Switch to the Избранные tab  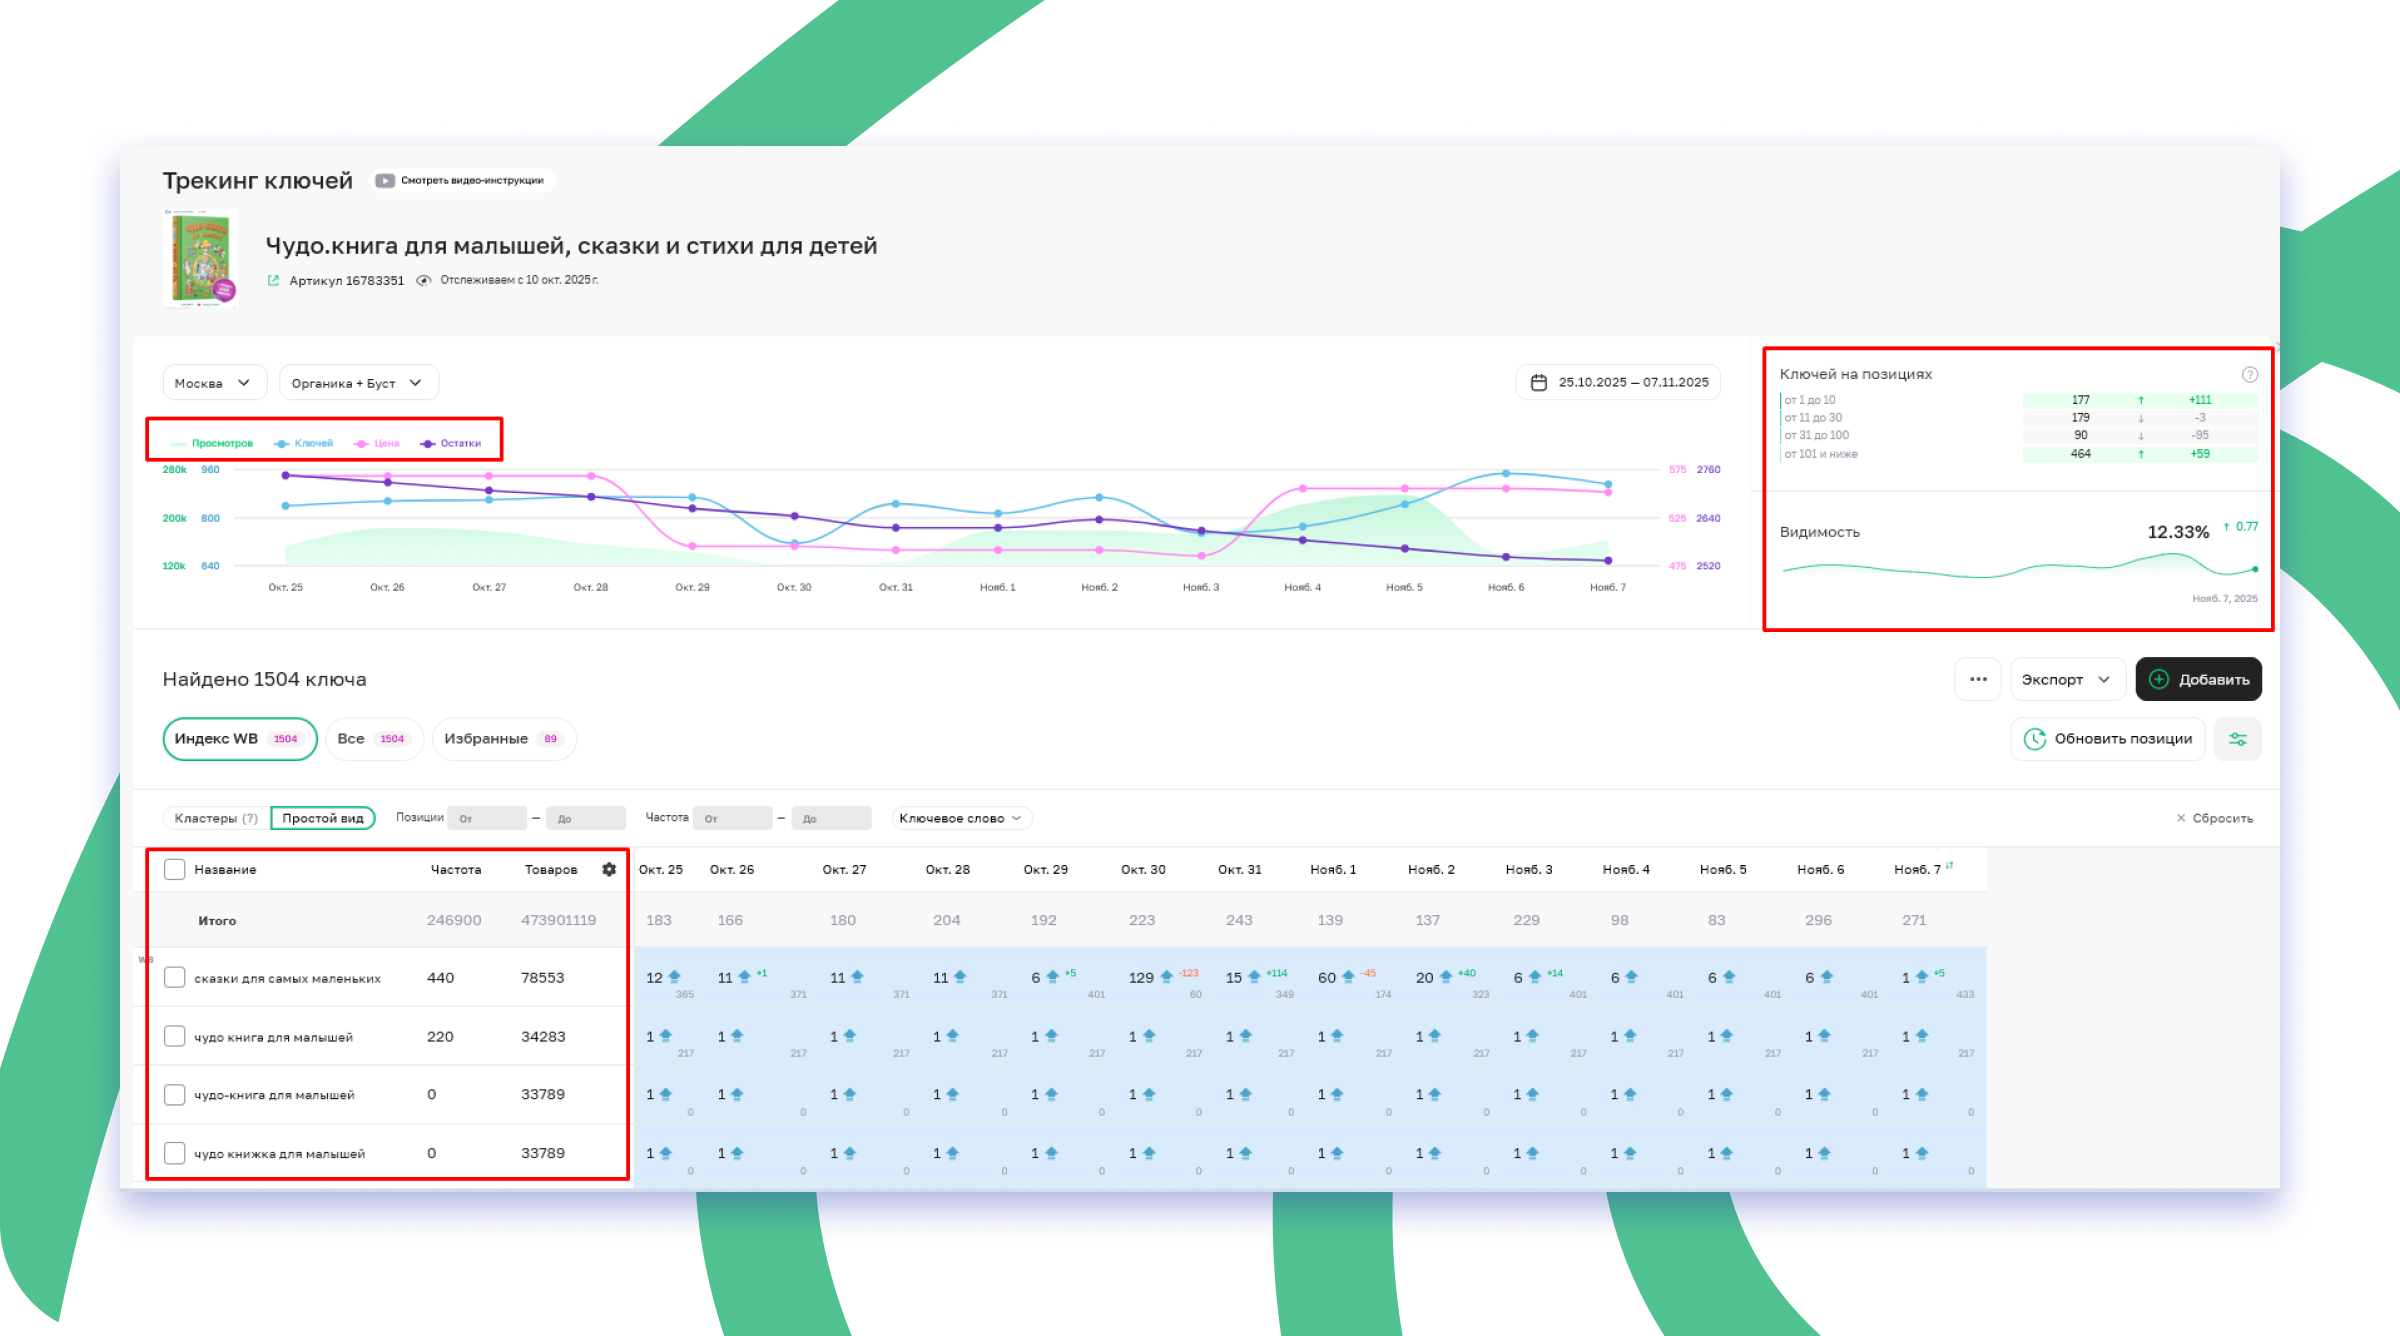[503, 739]
